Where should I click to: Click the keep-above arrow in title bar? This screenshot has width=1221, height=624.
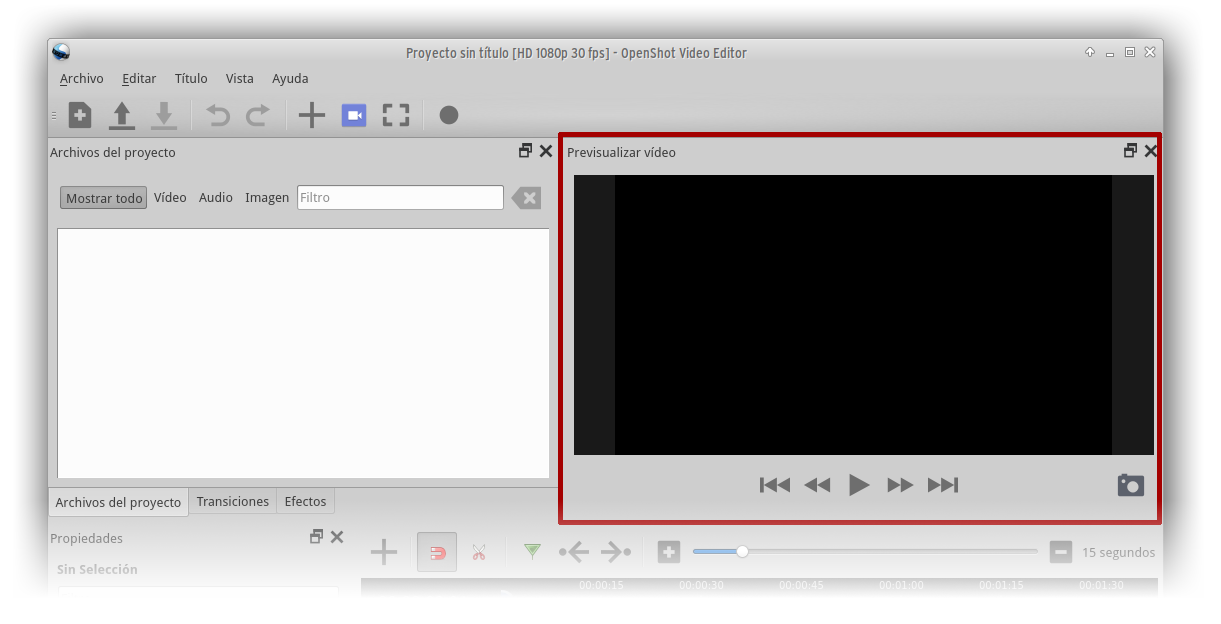(1090, 53)
